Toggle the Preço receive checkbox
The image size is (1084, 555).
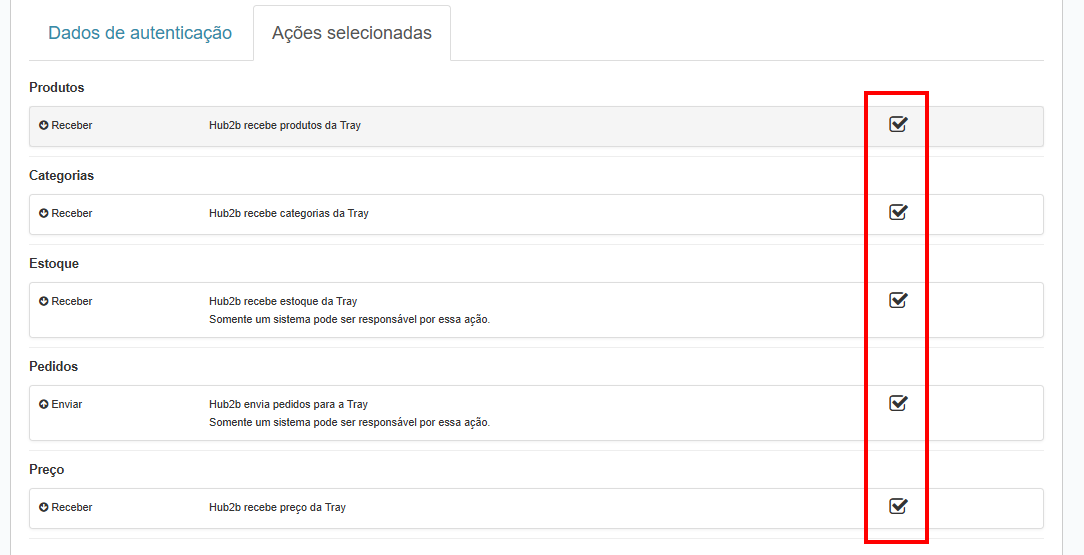tap(898, 506)
